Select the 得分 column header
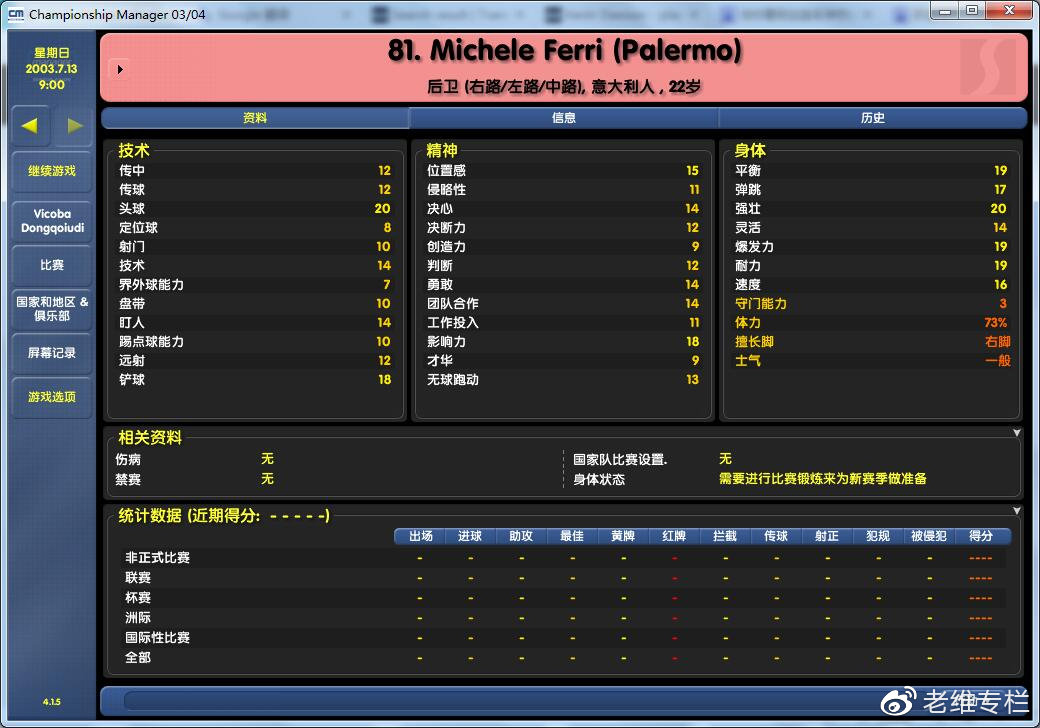Image resolution: width=1040 pixels, height=728 pixels. tap(981, 536)
